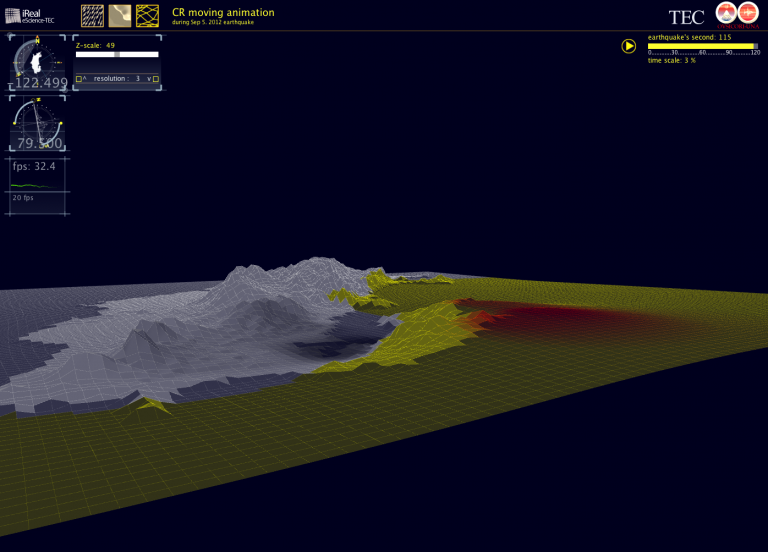This screenshot has width=768, height=552.
Task: Switch to the yellow wireframe mesh icon
Action: click(147, 15)
